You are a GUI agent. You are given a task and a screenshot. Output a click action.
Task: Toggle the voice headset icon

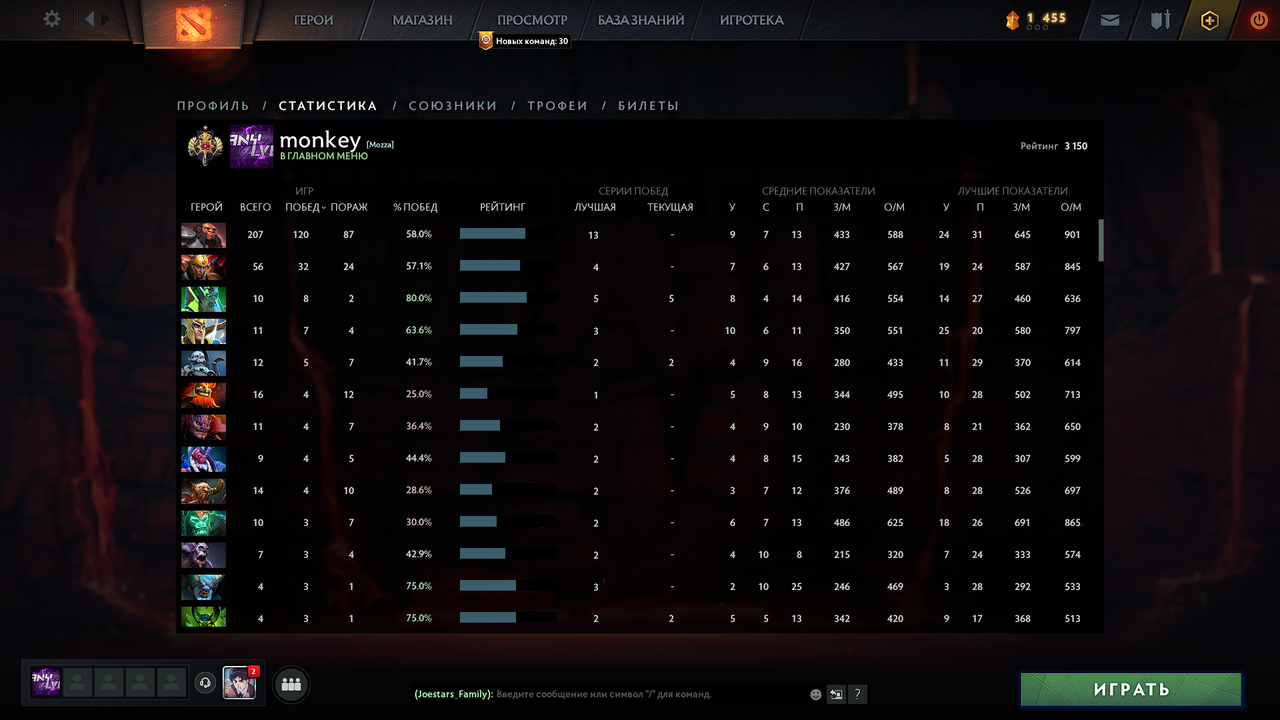click(x=205, y=683)
